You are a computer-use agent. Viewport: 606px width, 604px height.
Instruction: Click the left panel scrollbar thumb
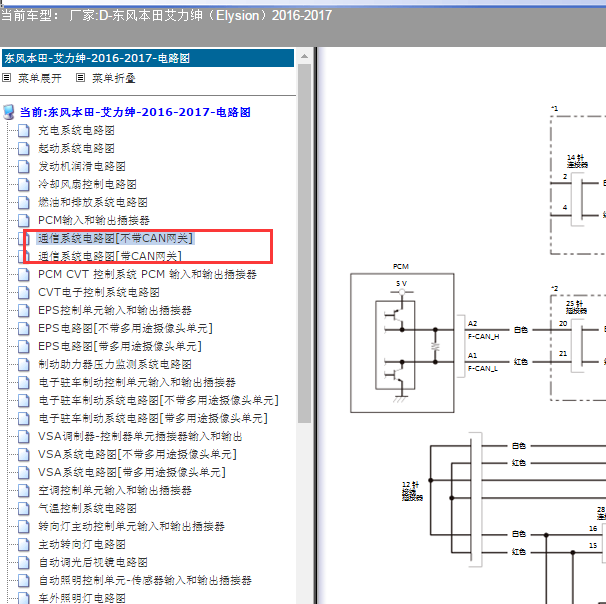[x=305, y=243]
